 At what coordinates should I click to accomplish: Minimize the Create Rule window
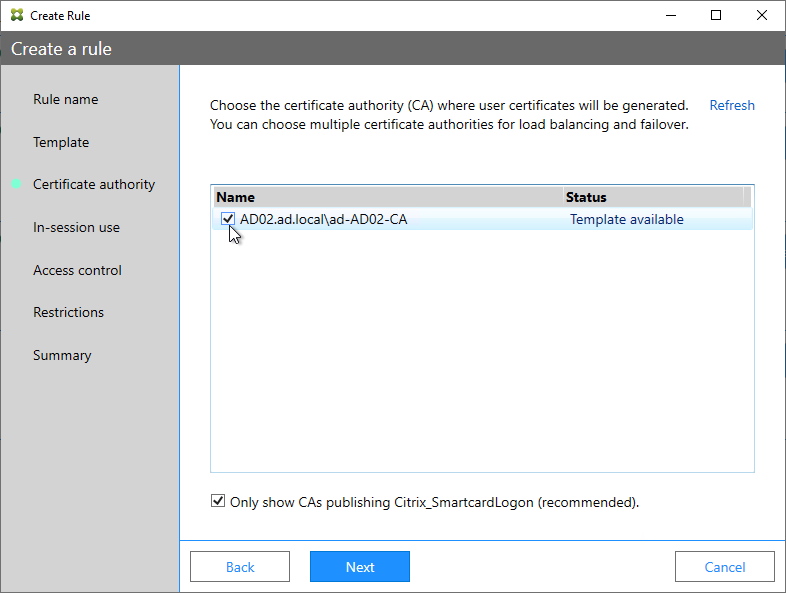(671, 15)
